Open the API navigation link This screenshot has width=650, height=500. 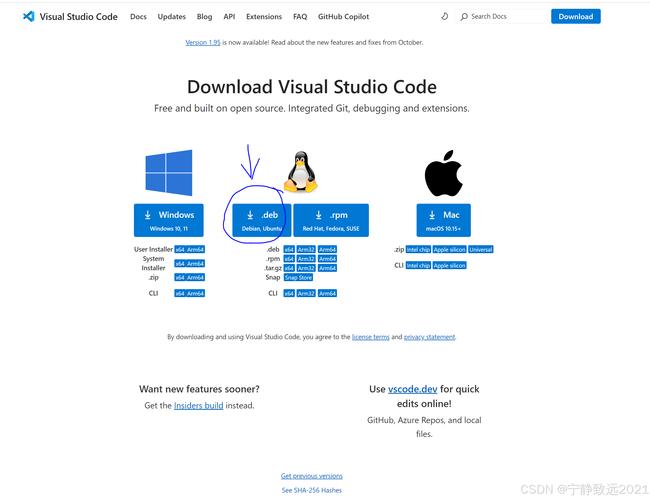[229, 17]
